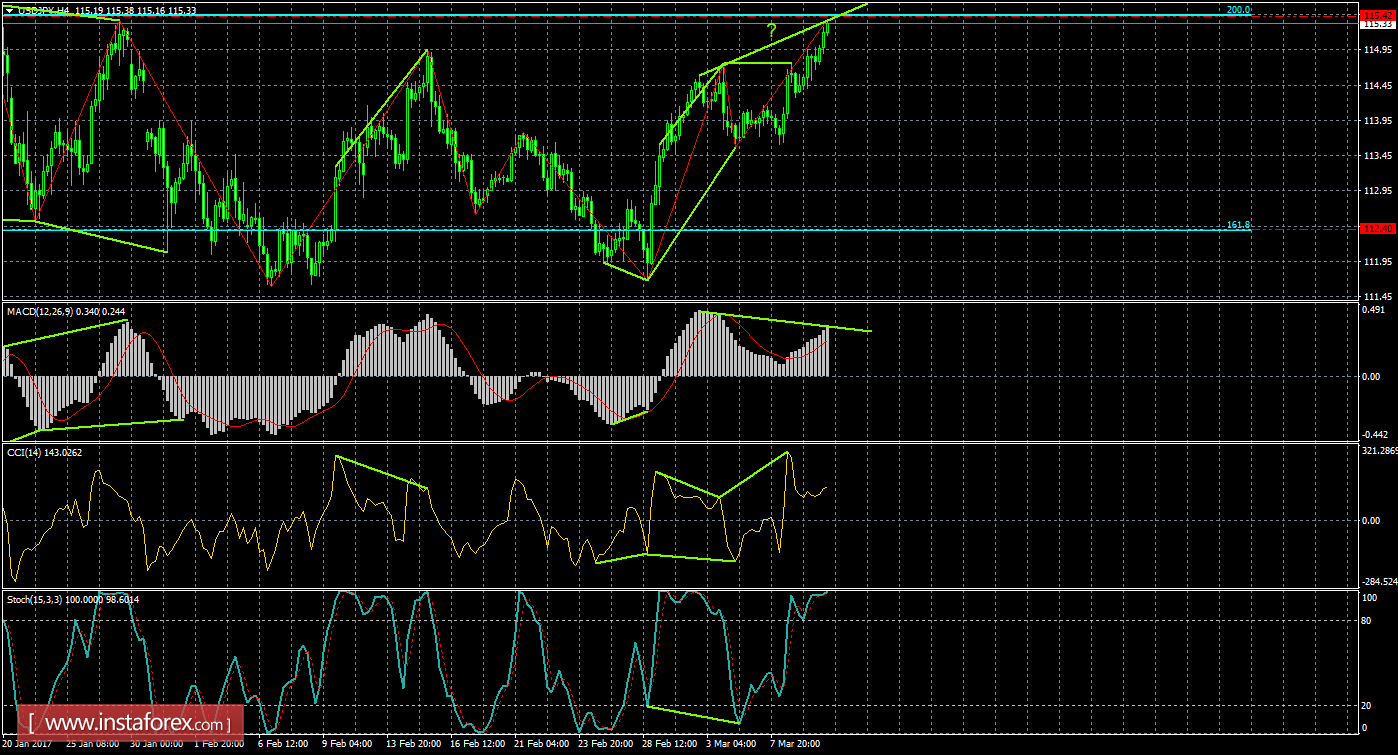
Task: Click the 1 Feb 20:00 time label
Action: pyautogui.click(x=221, y=745)
